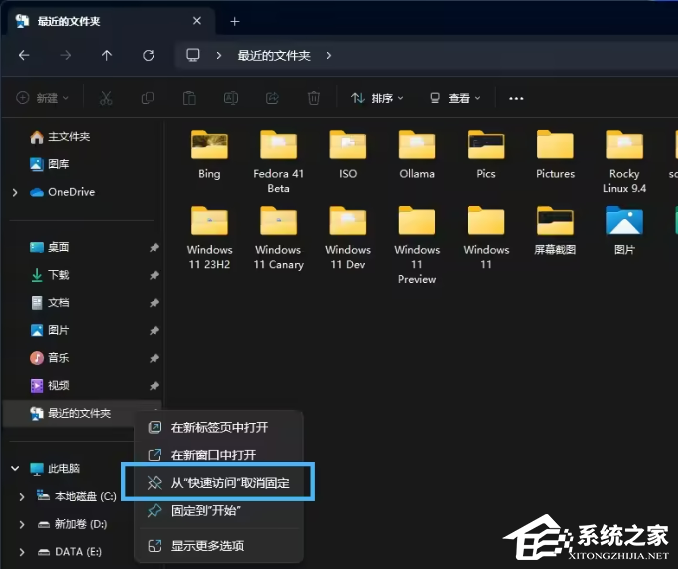The image size is (678, 569).
Task: Expand the OneDrive tree node
Action: click(15, 192)
